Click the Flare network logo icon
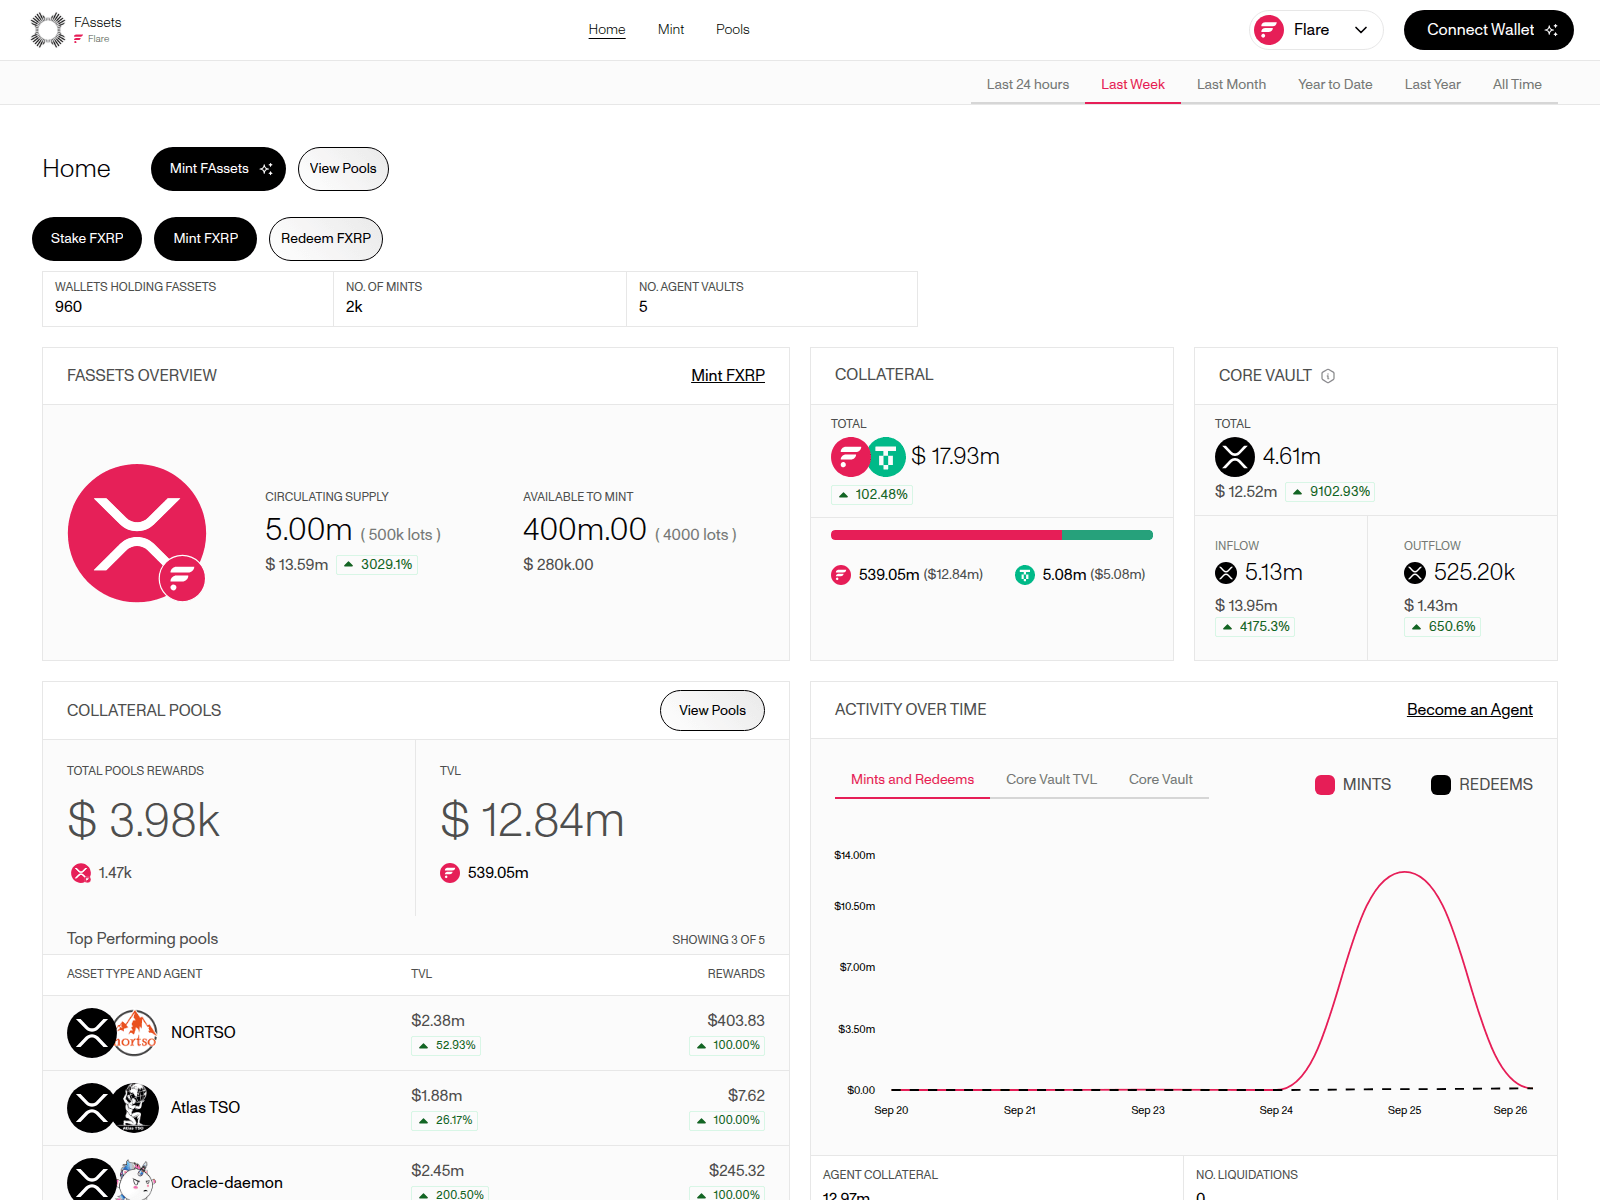Image resolution: width=1600 pixels, height=1200 pixels. (1269, 30)
